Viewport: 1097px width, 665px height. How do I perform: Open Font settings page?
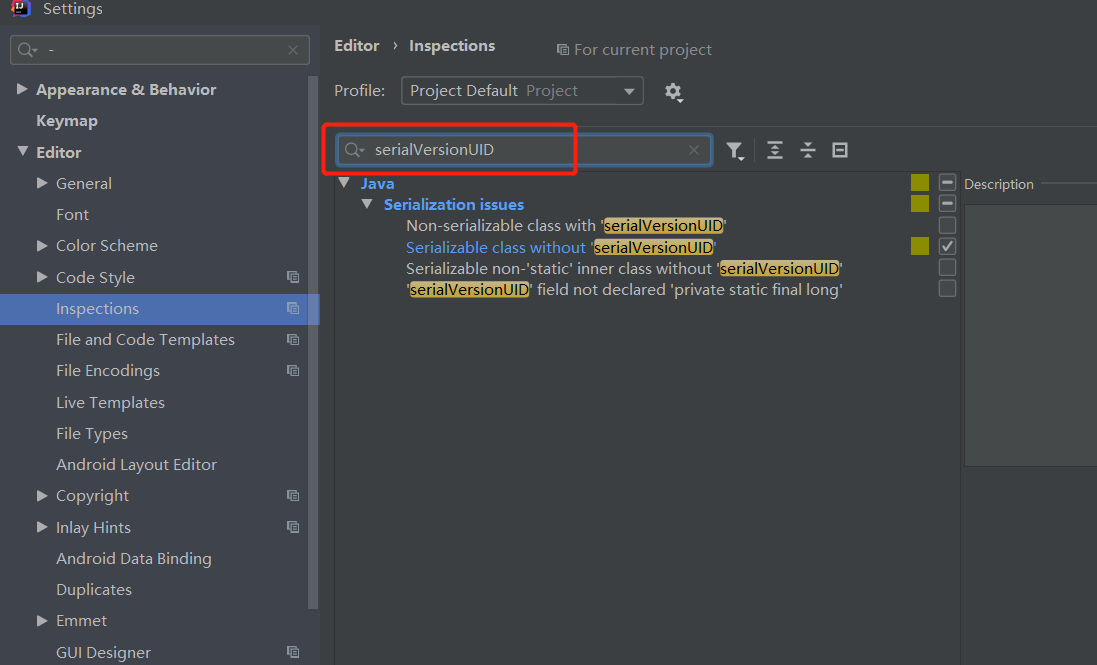[x=73, y=215]
